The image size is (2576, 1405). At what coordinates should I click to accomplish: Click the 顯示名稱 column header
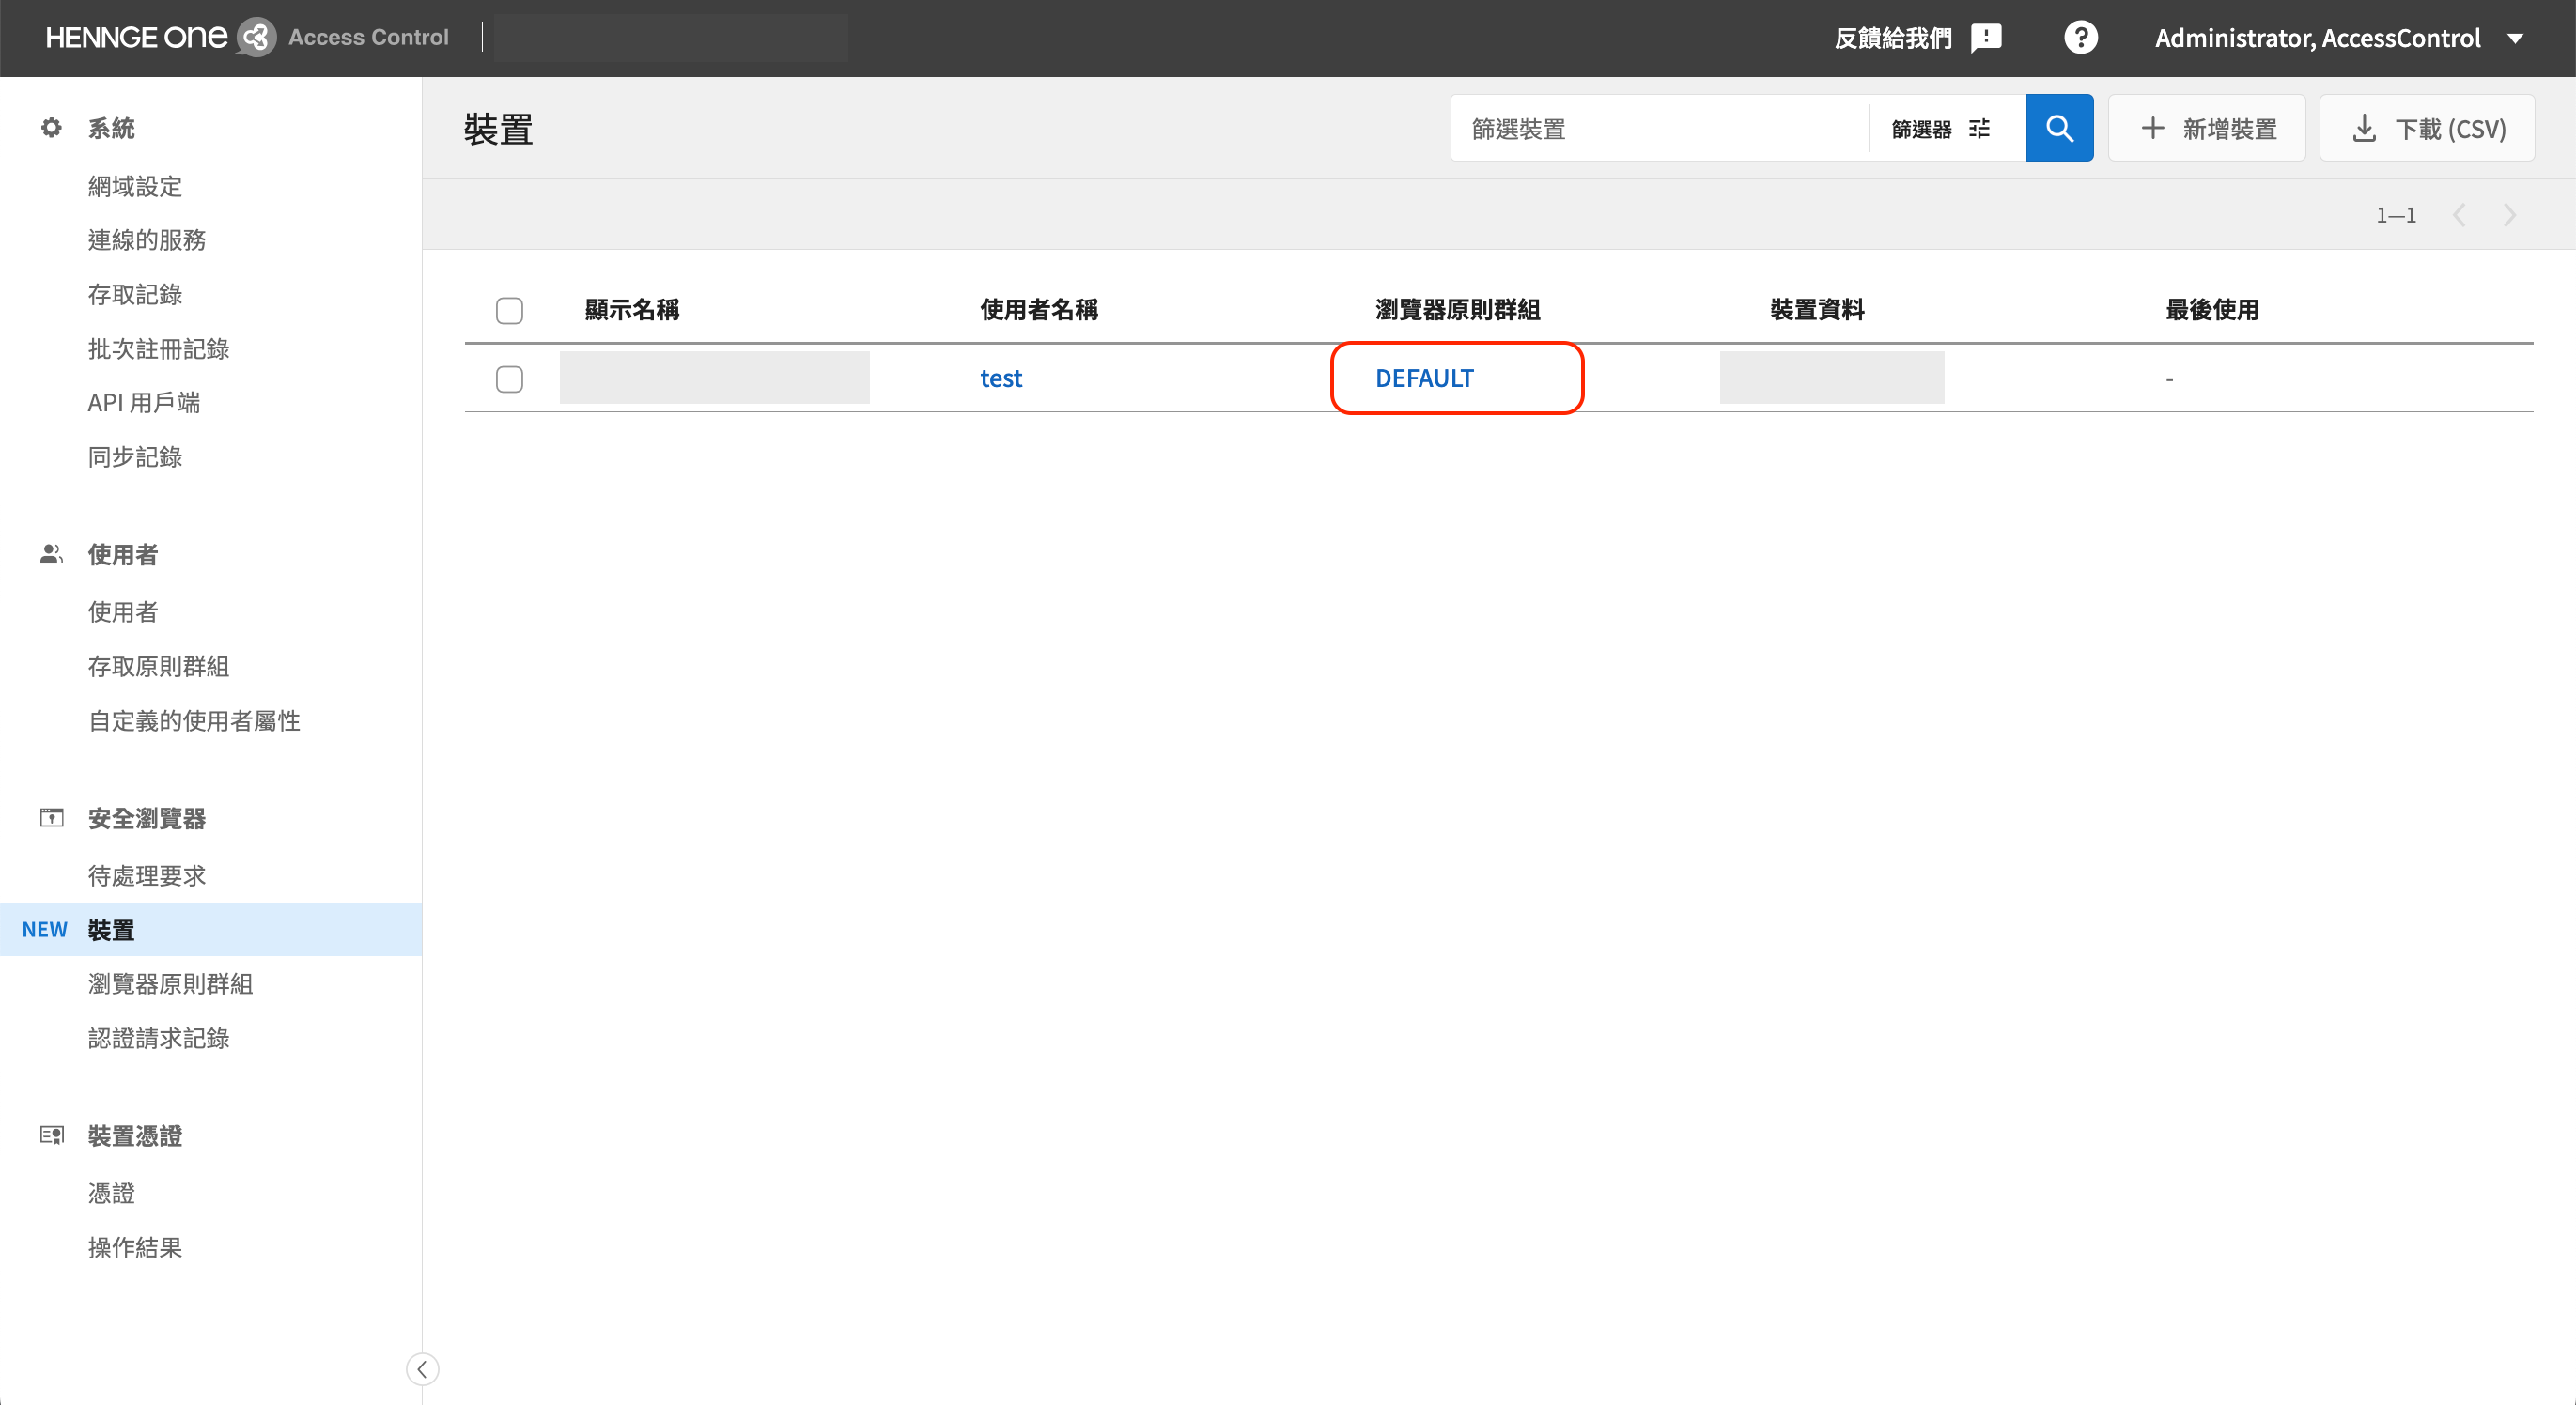[632, 310]
